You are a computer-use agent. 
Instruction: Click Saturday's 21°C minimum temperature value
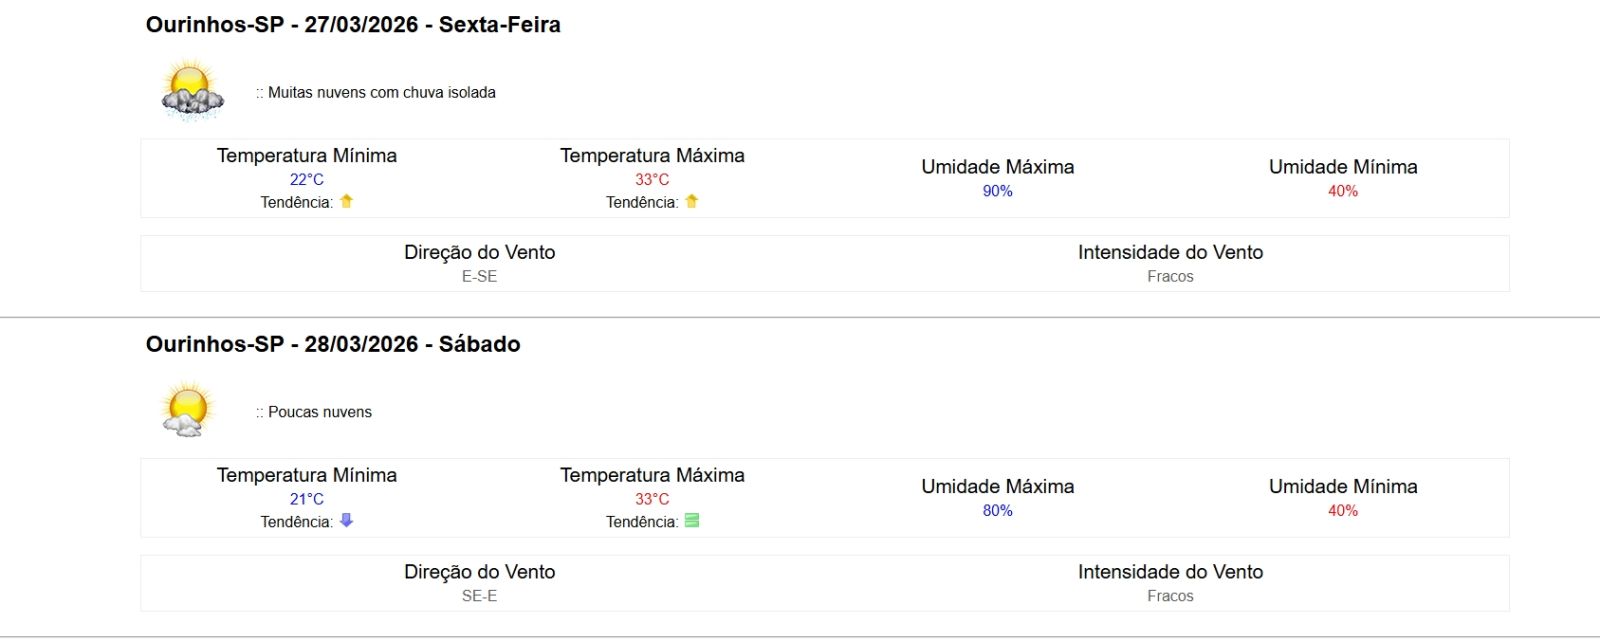[307, 499]
